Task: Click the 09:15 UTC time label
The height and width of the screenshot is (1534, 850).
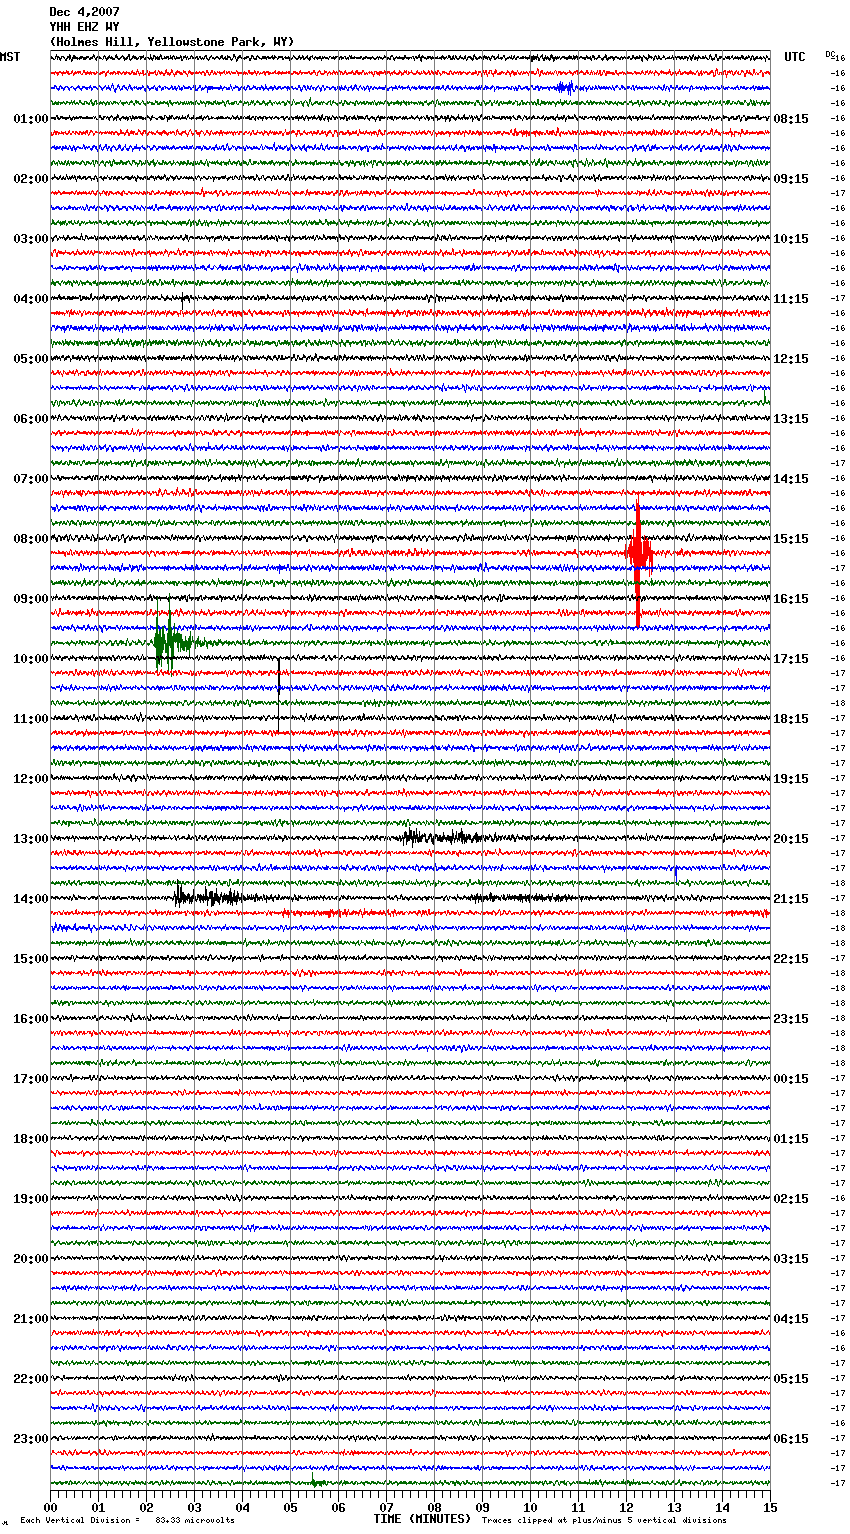Action: tap(791, 179)
